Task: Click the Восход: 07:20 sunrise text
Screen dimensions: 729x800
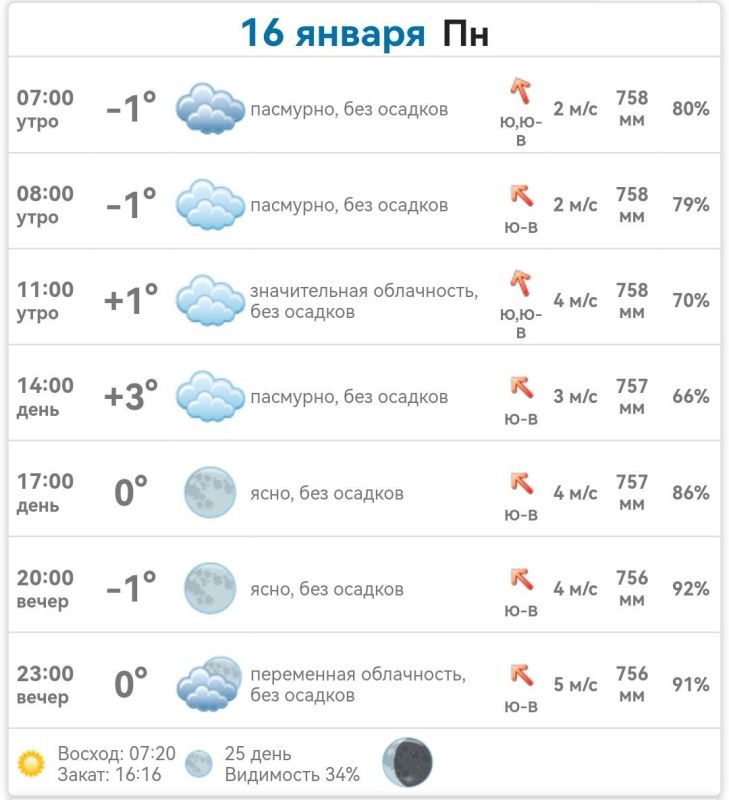Action: 116,754
